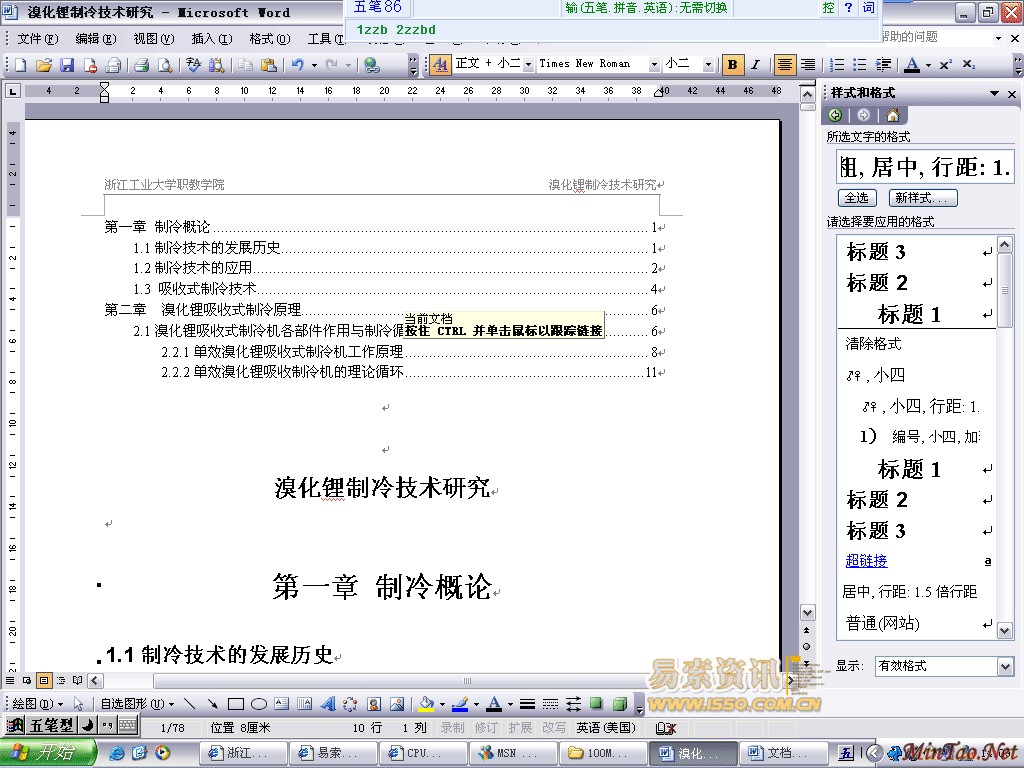
Task: Open the 插入 menu
Action: (x=211, y=39)
